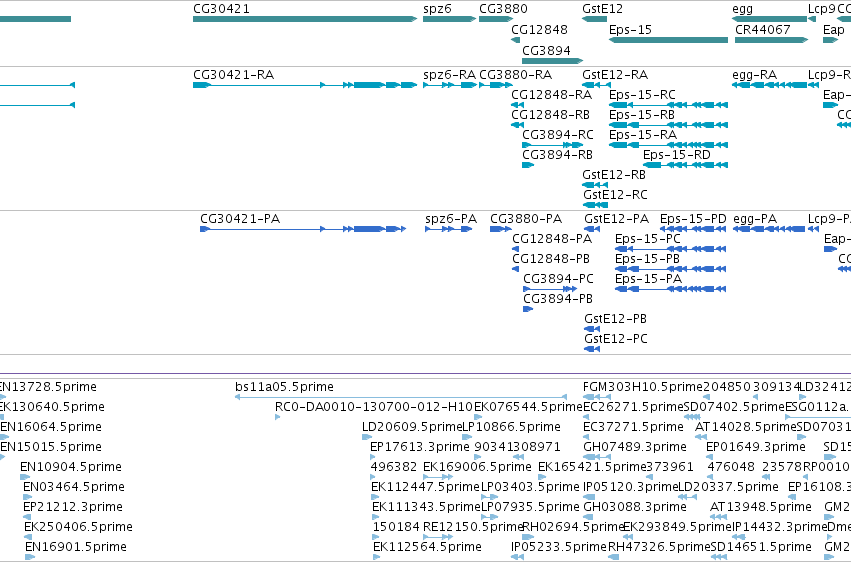Screen dimensions: 851x562
Task: Click the spz6 gene label
Action: coord(437,9)
